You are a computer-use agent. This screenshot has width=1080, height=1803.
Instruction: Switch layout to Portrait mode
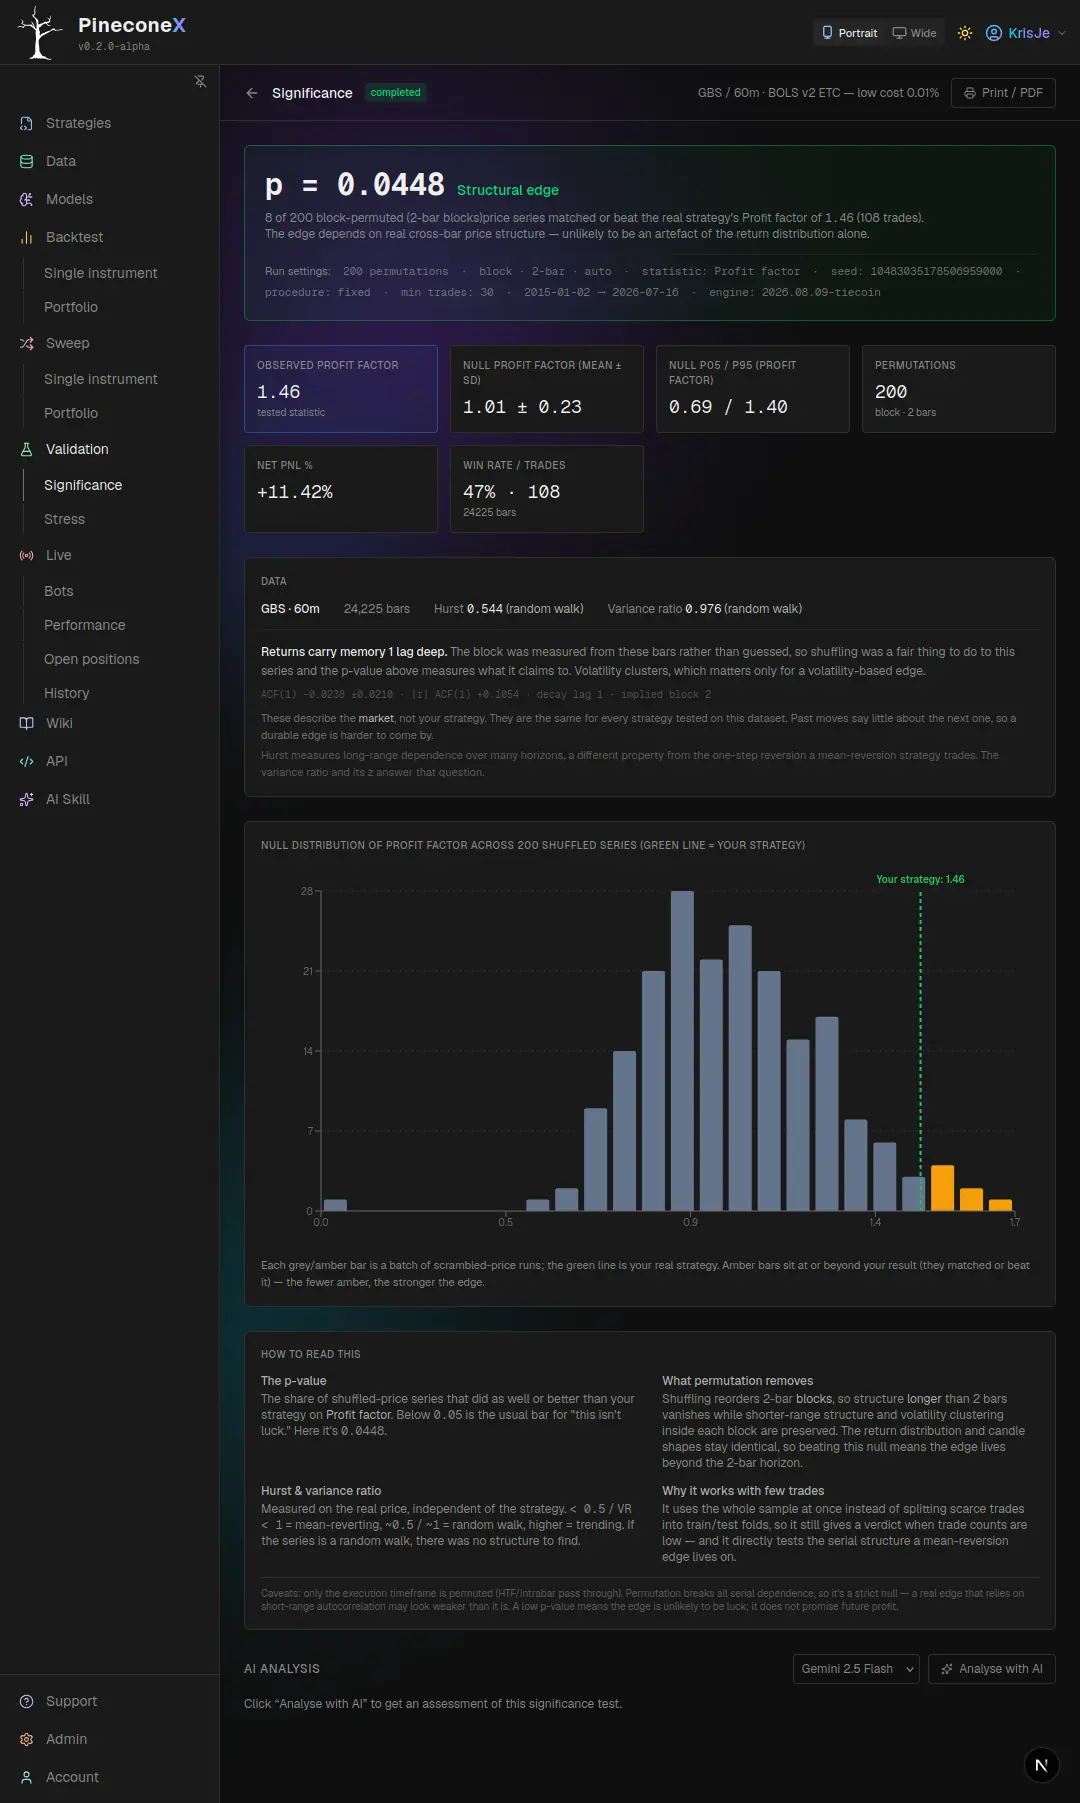point(849,33)
